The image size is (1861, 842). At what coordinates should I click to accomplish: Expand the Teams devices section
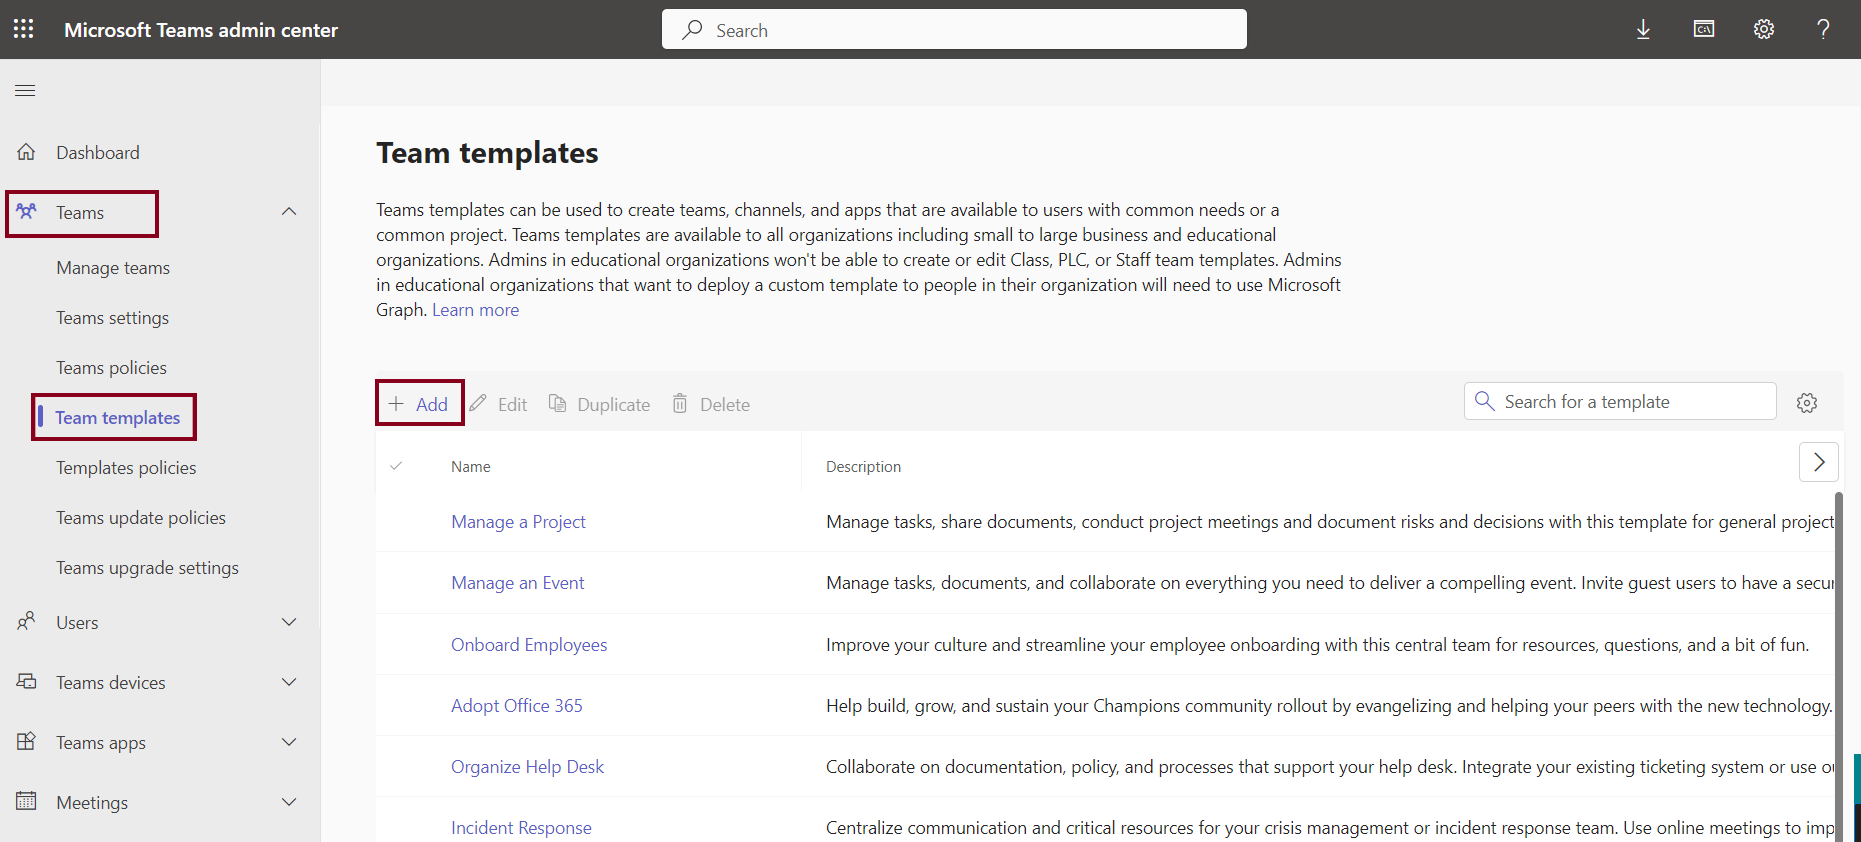[289, 682]
